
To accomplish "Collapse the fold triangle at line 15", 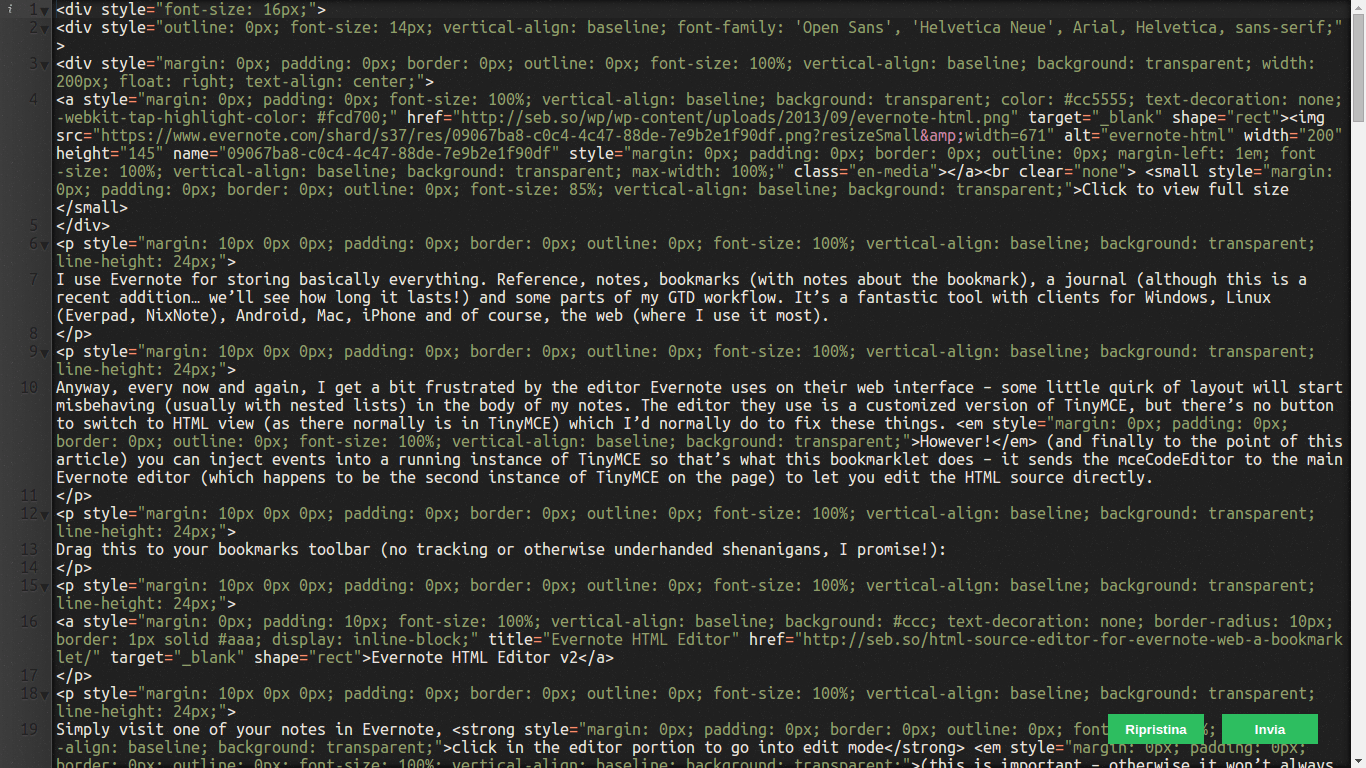I will tap(45, 586).
